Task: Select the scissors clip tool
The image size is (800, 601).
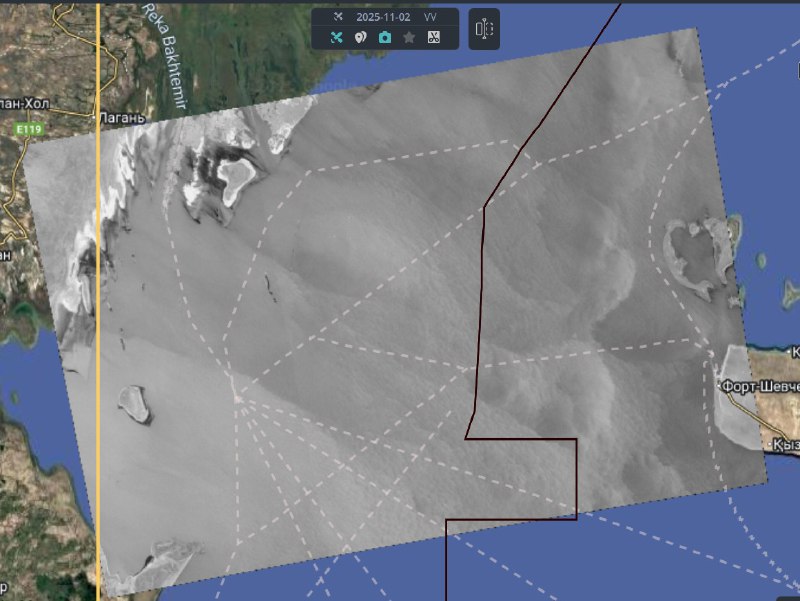Action: (x=434, y=38)
